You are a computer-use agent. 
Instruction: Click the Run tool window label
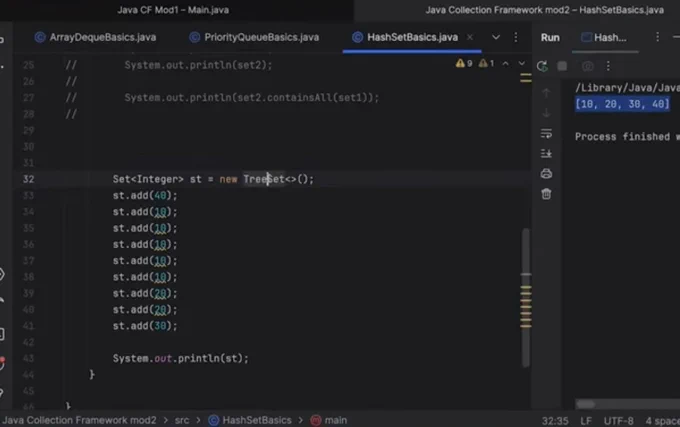(550, 38)
